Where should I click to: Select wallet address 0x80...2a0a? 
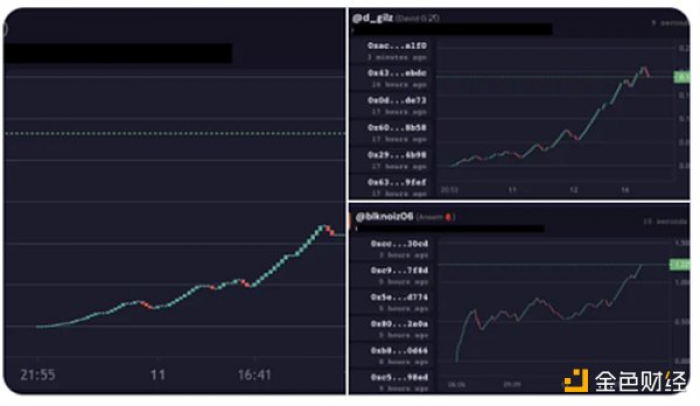[x=399, y=324]
